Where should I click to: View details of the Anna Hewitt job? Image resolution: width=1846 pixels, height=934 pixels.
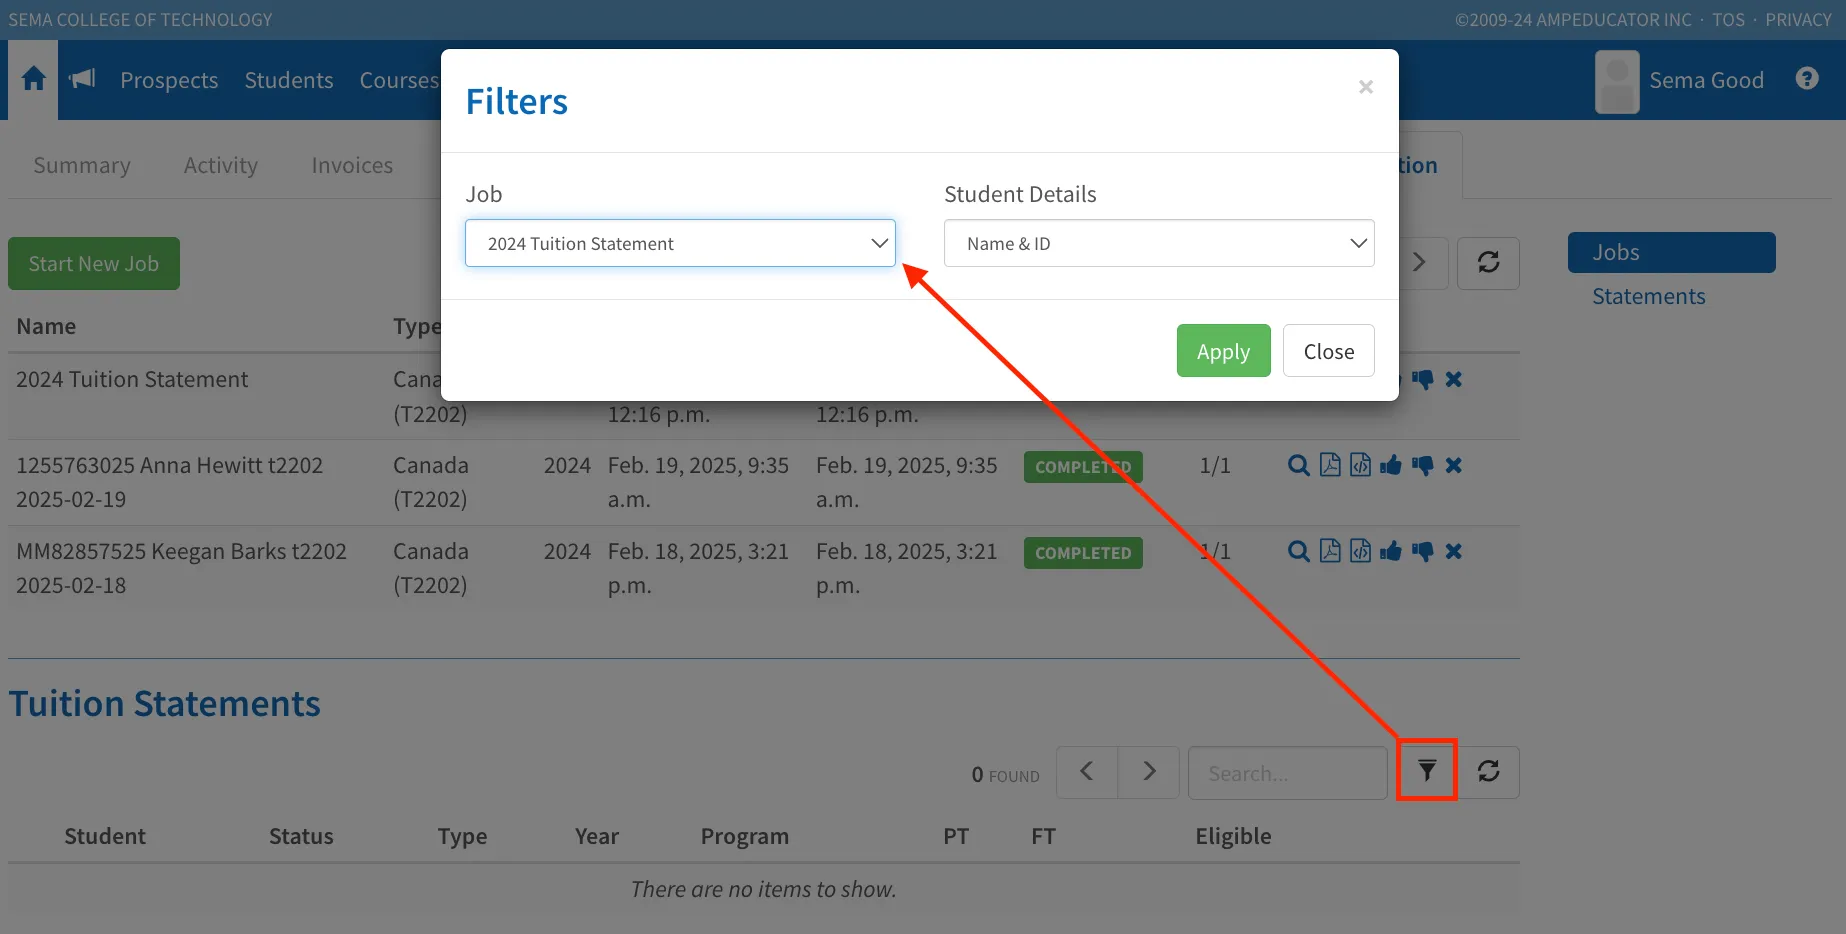[1299, 465]
